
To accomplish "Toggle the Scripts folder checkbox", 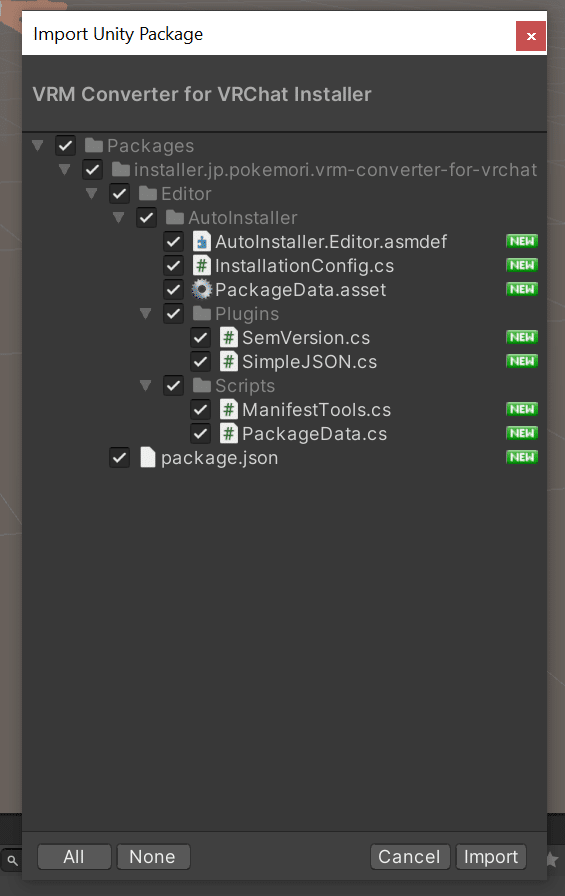I will click(x=173, y=386).
